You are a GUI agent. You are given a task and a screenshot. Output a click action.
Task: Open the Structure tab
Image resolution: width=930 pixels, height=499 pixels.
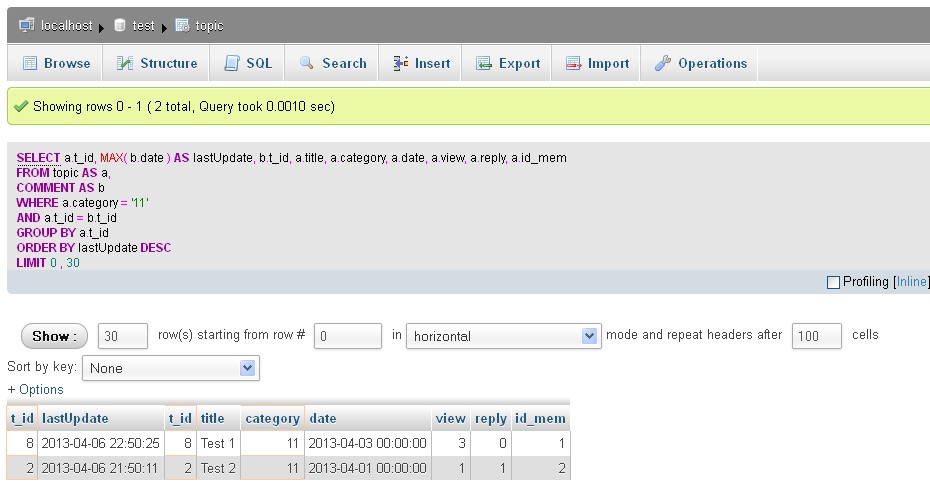tap(157, 63)
